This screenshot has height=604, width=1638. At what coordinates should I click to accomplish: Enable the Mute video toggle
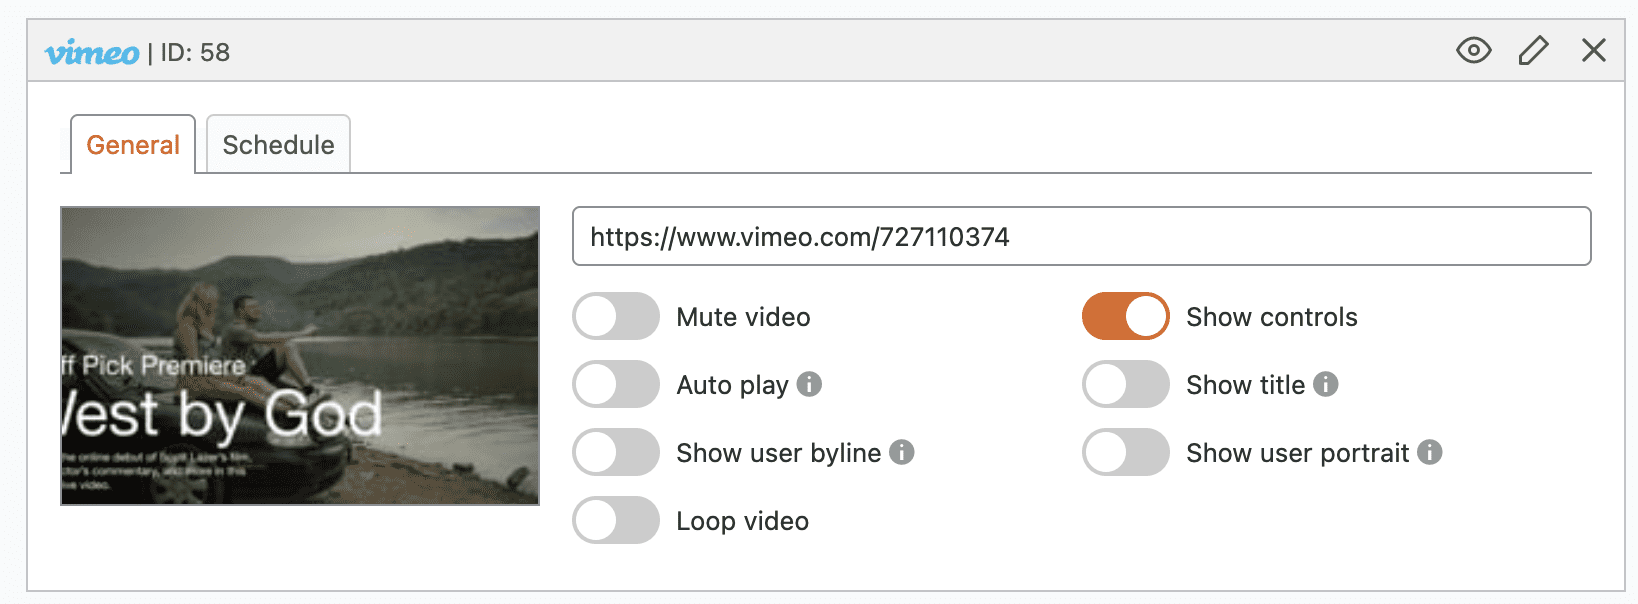(x=616, y=317)
